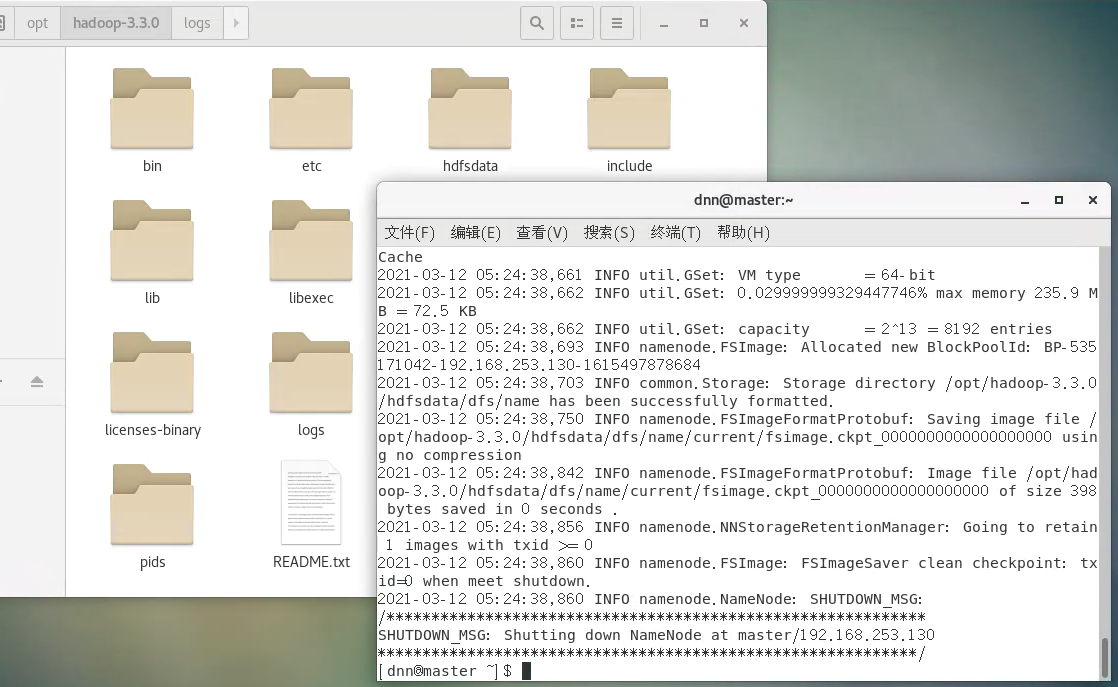Open the hdfsdata folder
This screenshot has height=687, width=1118.
coord(470,109)
